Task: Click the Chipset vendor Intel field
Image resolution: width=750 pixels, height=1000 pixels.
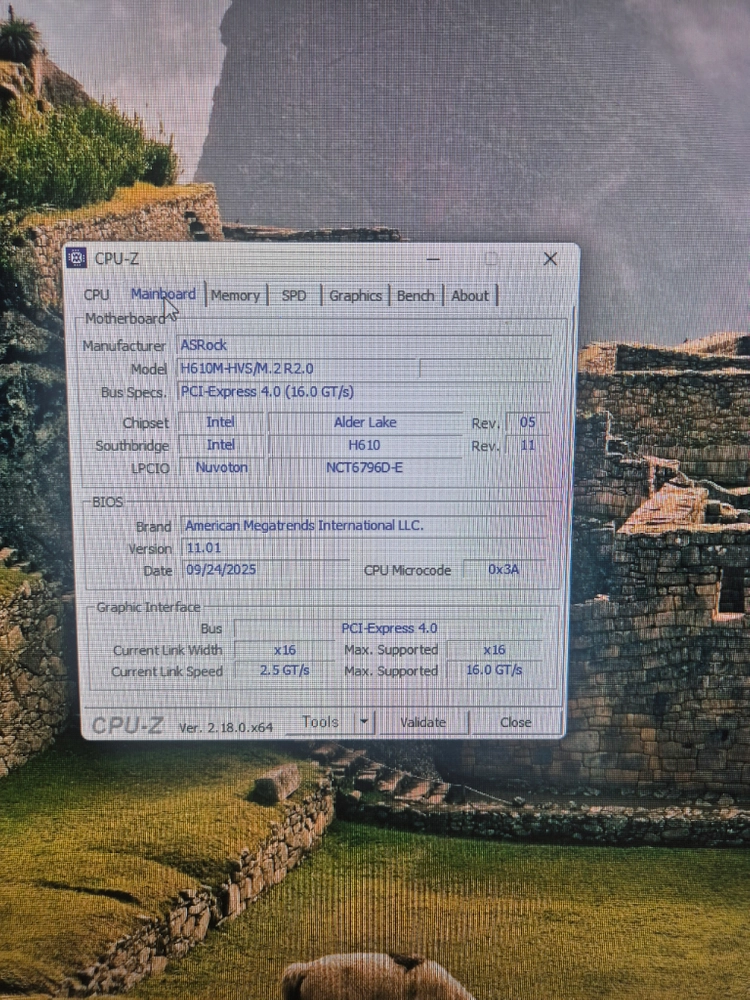Action: point(221,422)
